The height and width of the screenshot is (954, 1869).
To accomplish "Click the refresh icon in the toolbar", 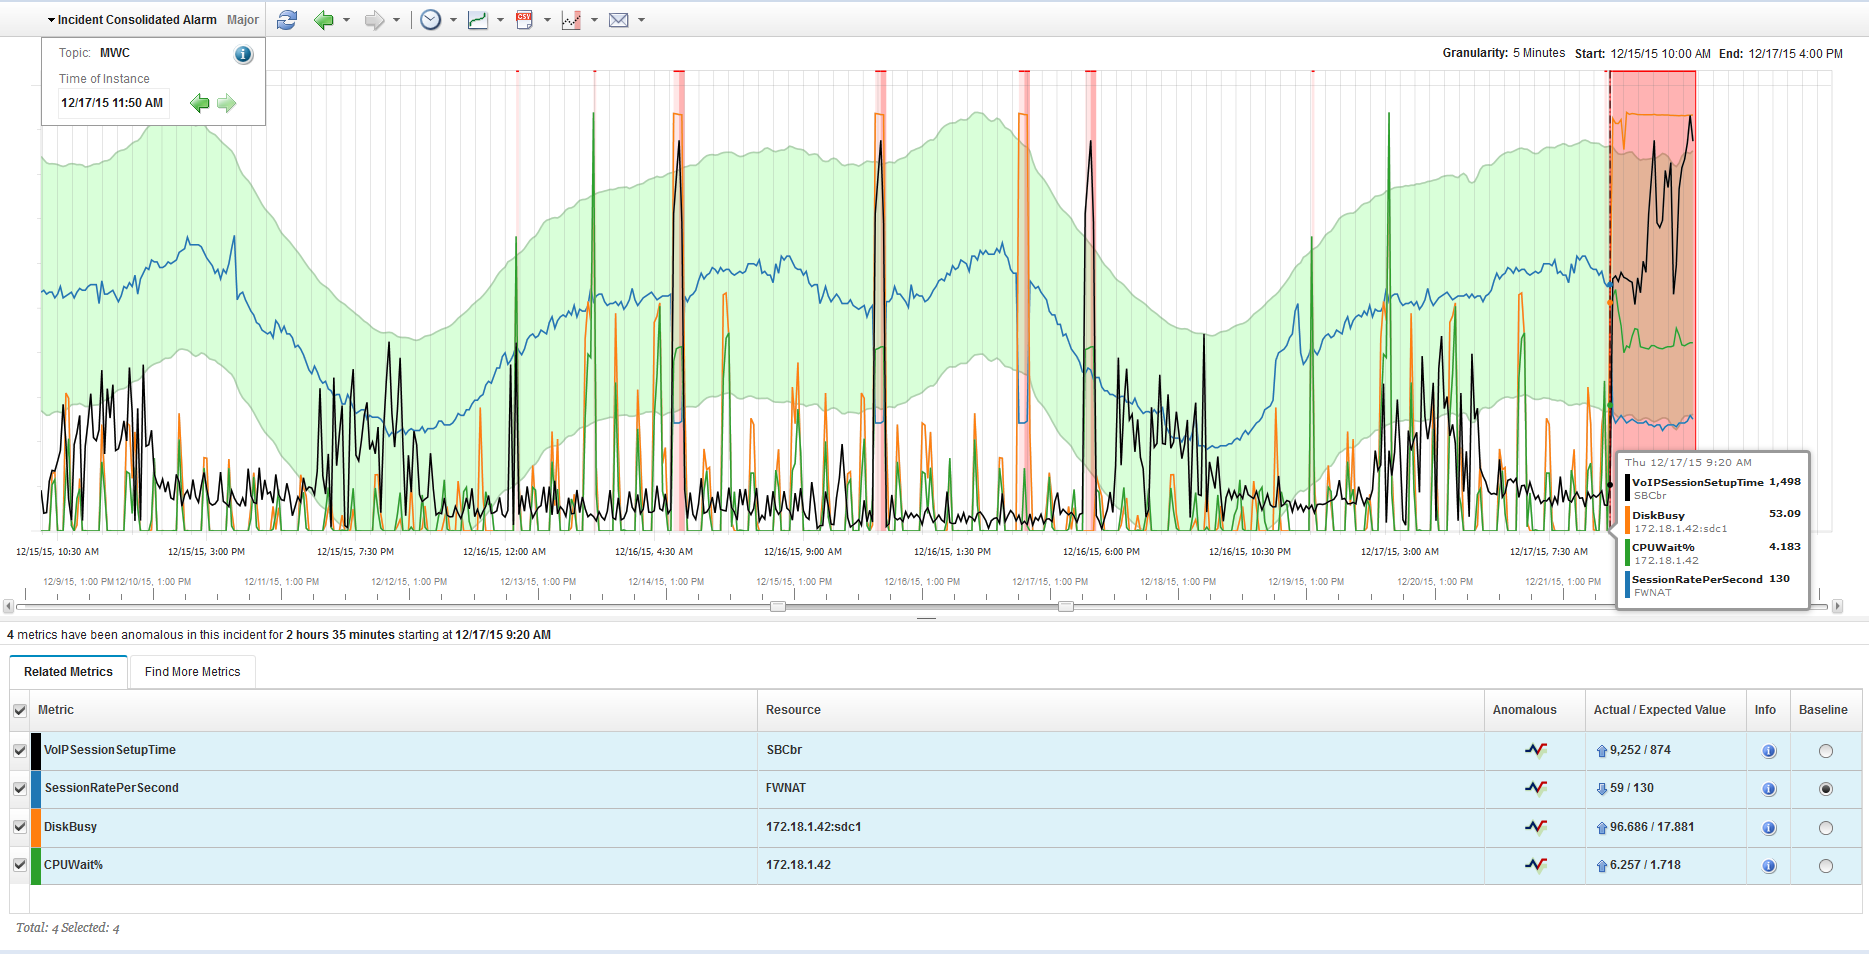I will (287, 20).
